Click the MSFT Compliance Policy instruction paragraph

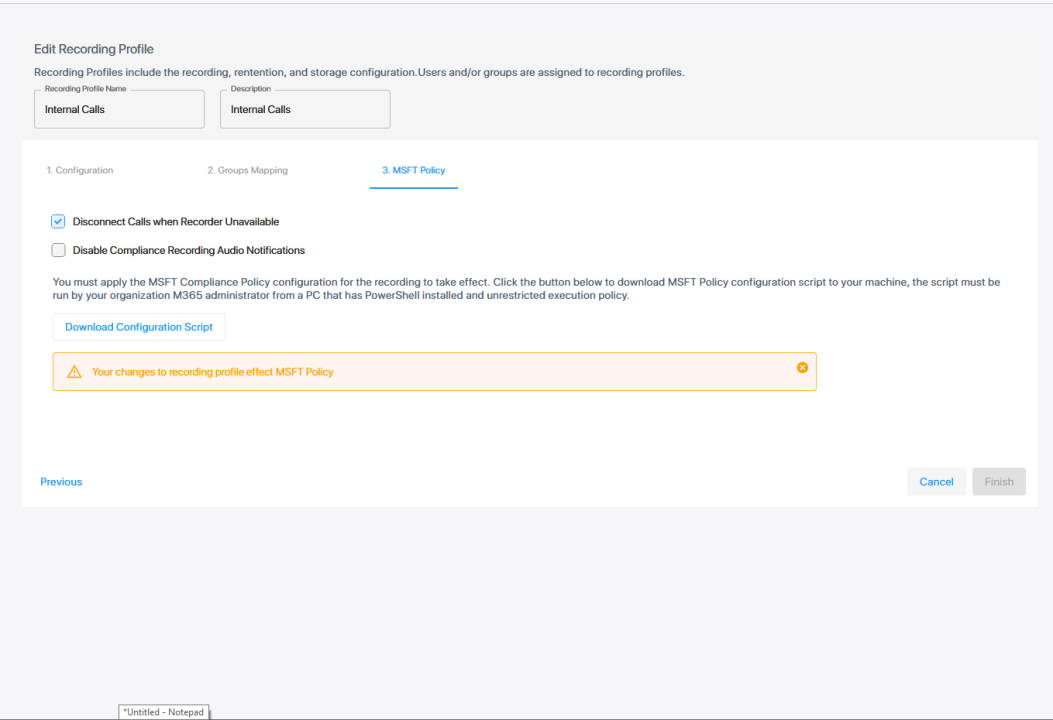coord(526,289)
